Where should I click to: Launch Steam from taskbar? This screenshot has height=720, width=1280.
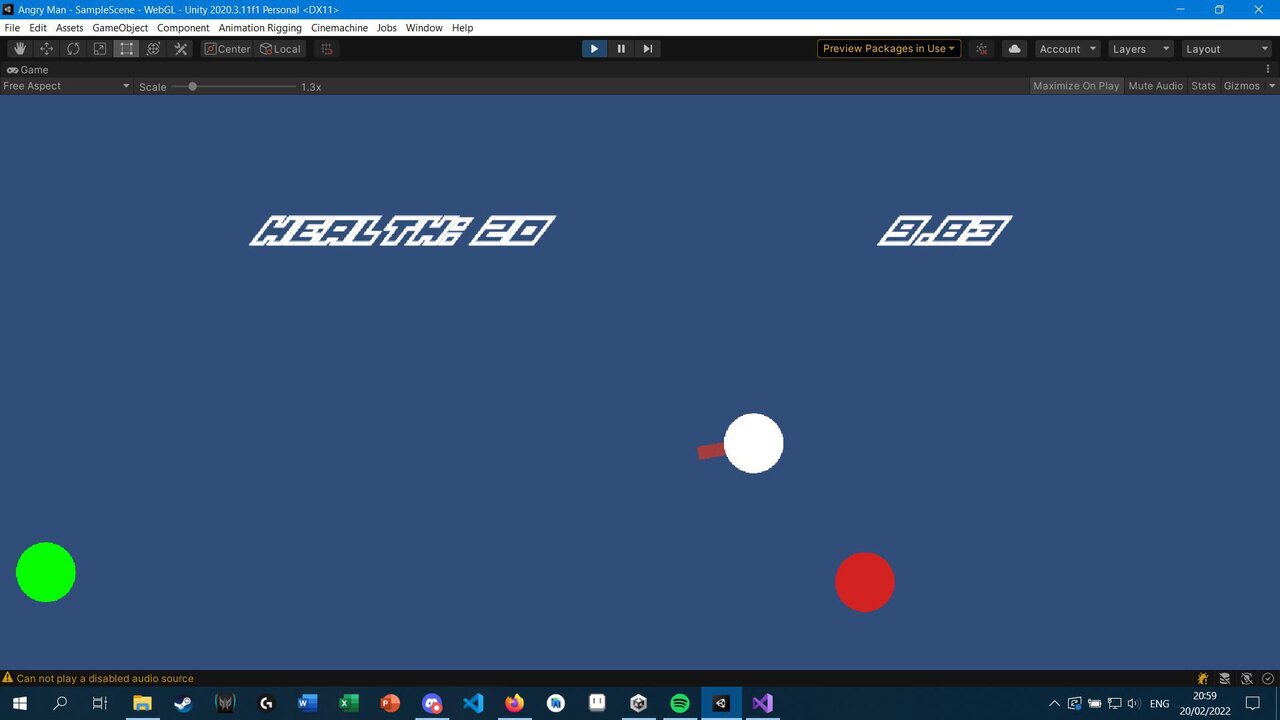[183, 703]
